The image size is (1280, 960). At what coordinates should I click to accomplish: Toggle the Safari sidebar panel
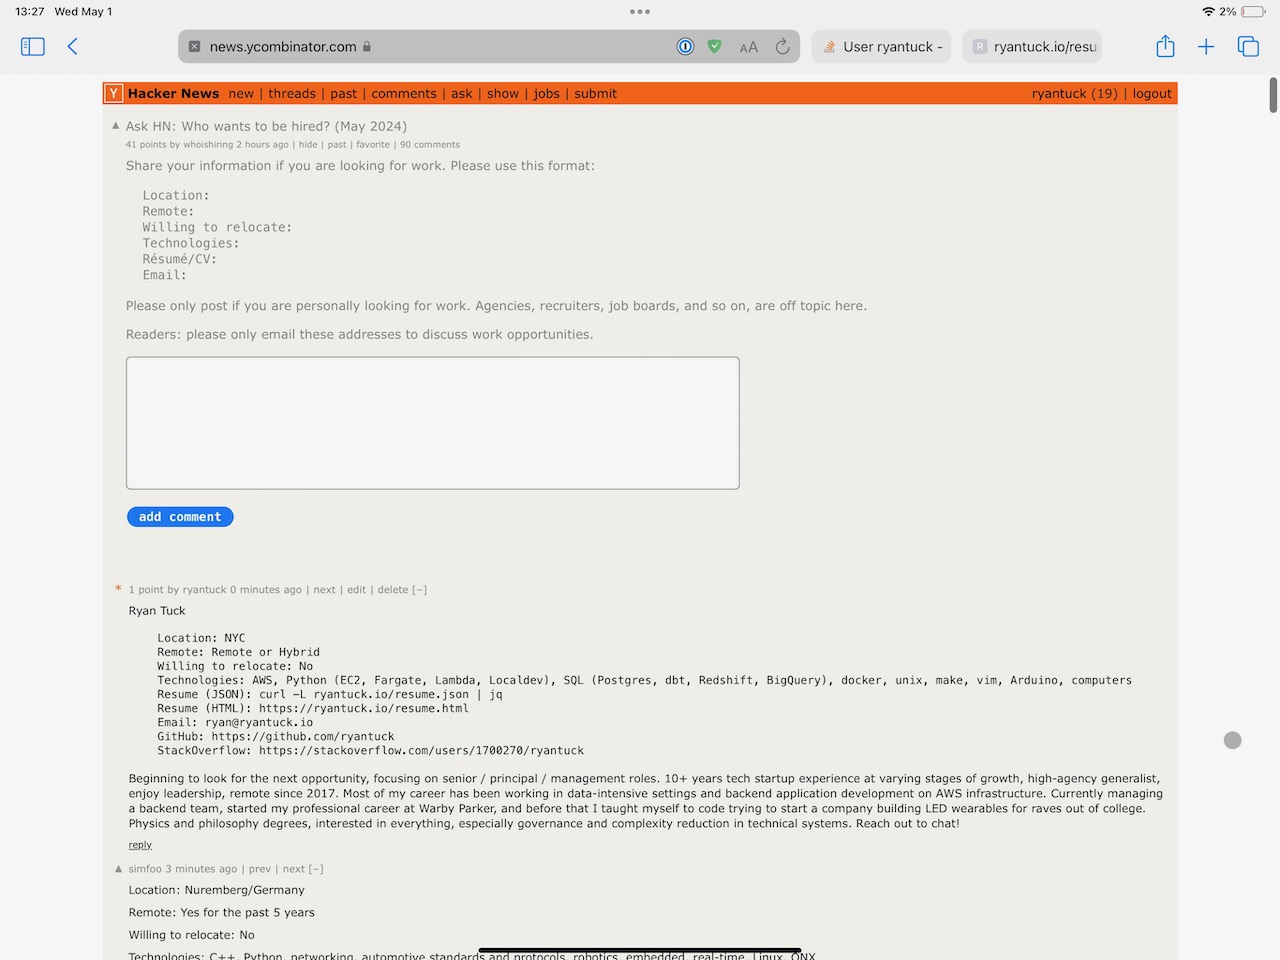[x=33, y=46]
